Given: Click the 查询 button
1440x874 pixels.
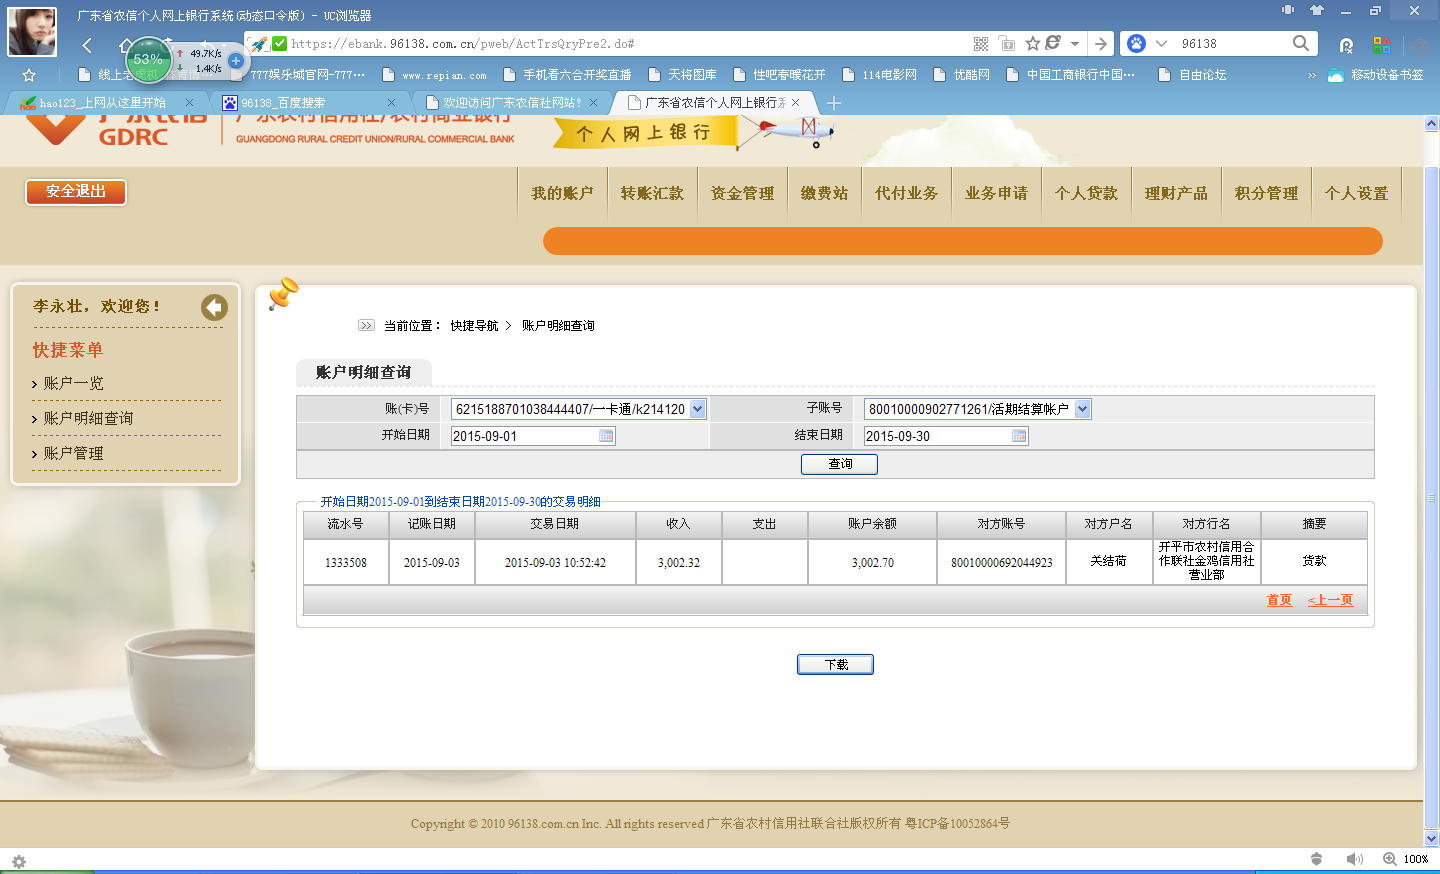Looking at the screenshot, I should pyautogui.click(x=839, y=464).
